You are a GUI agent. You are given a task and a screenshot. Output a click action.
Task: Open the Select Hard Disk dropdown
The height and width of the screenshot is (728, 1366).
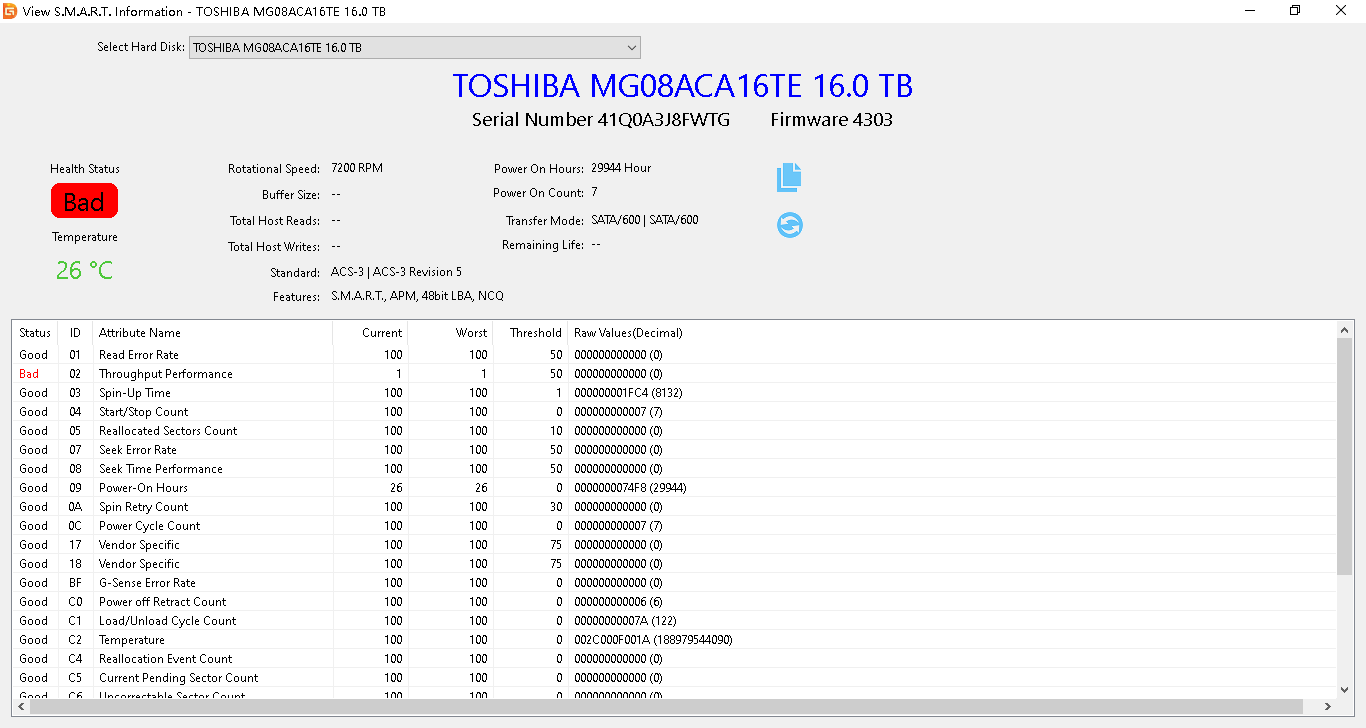coord(415,47)
